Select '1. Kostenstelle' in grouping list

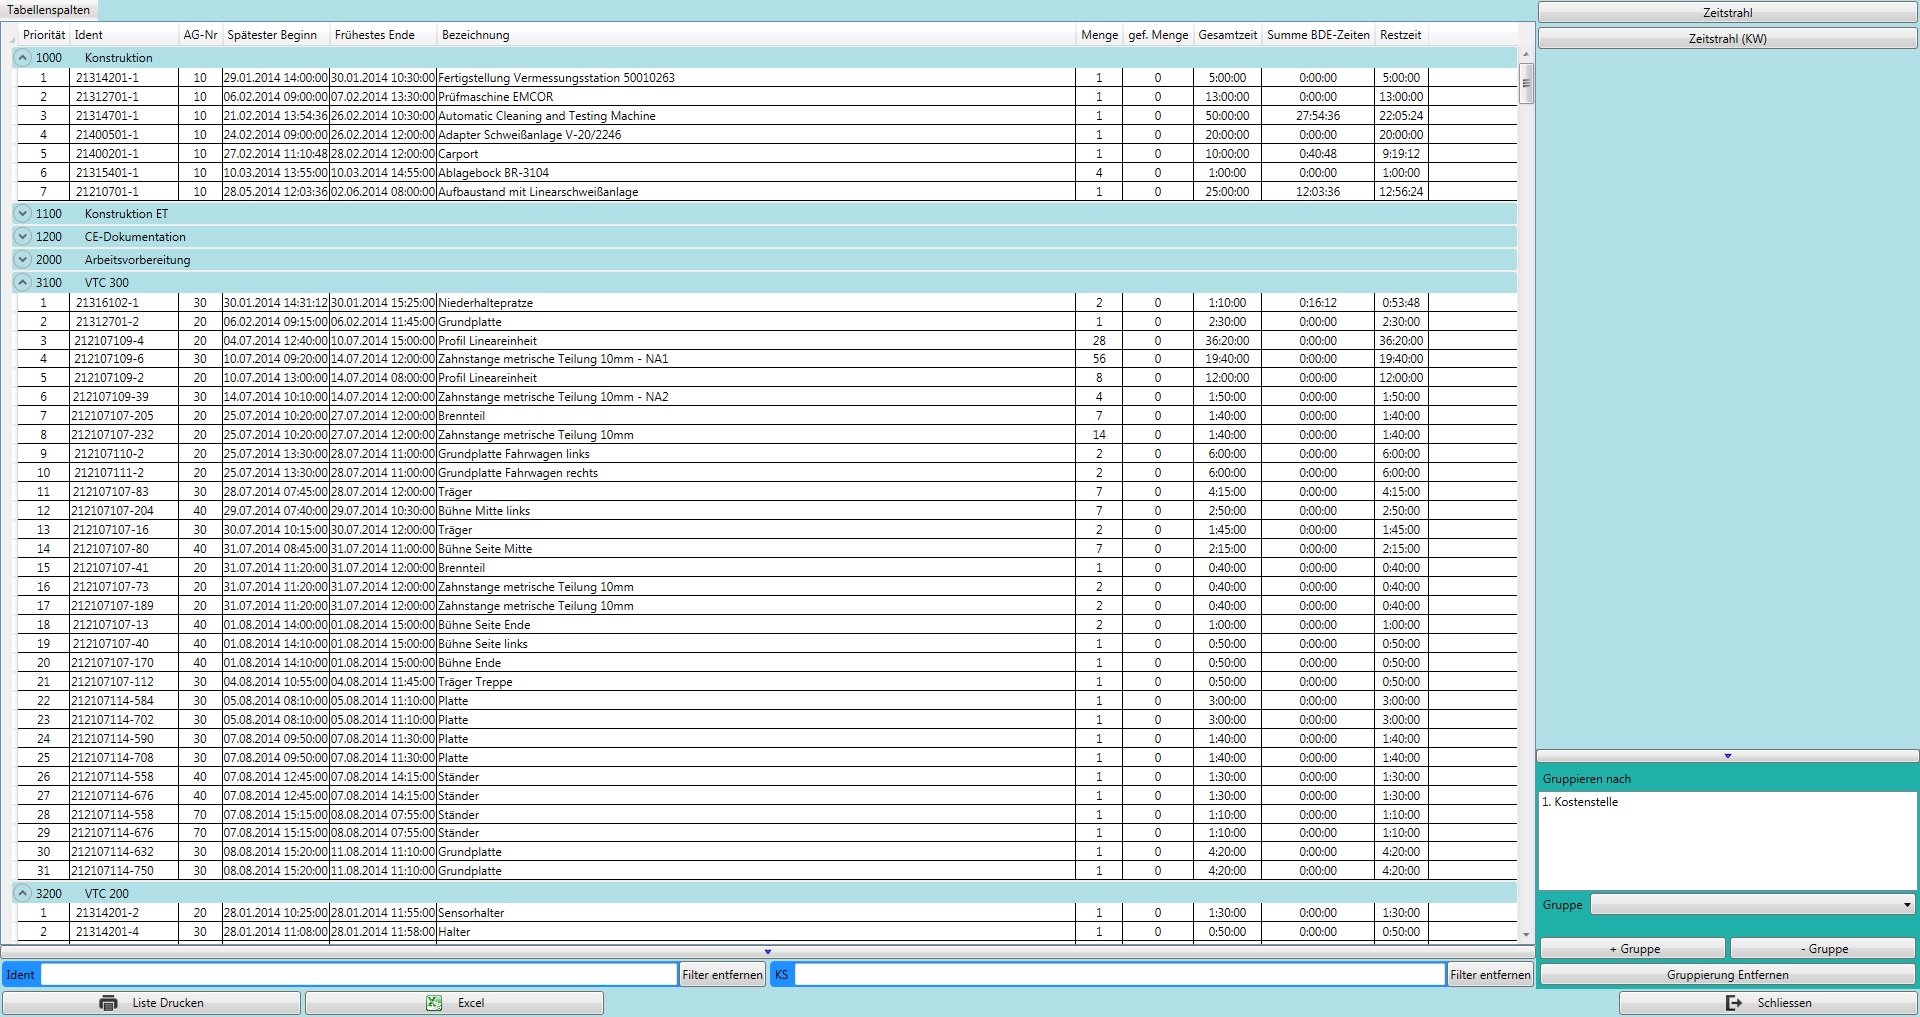(1580, 802)
